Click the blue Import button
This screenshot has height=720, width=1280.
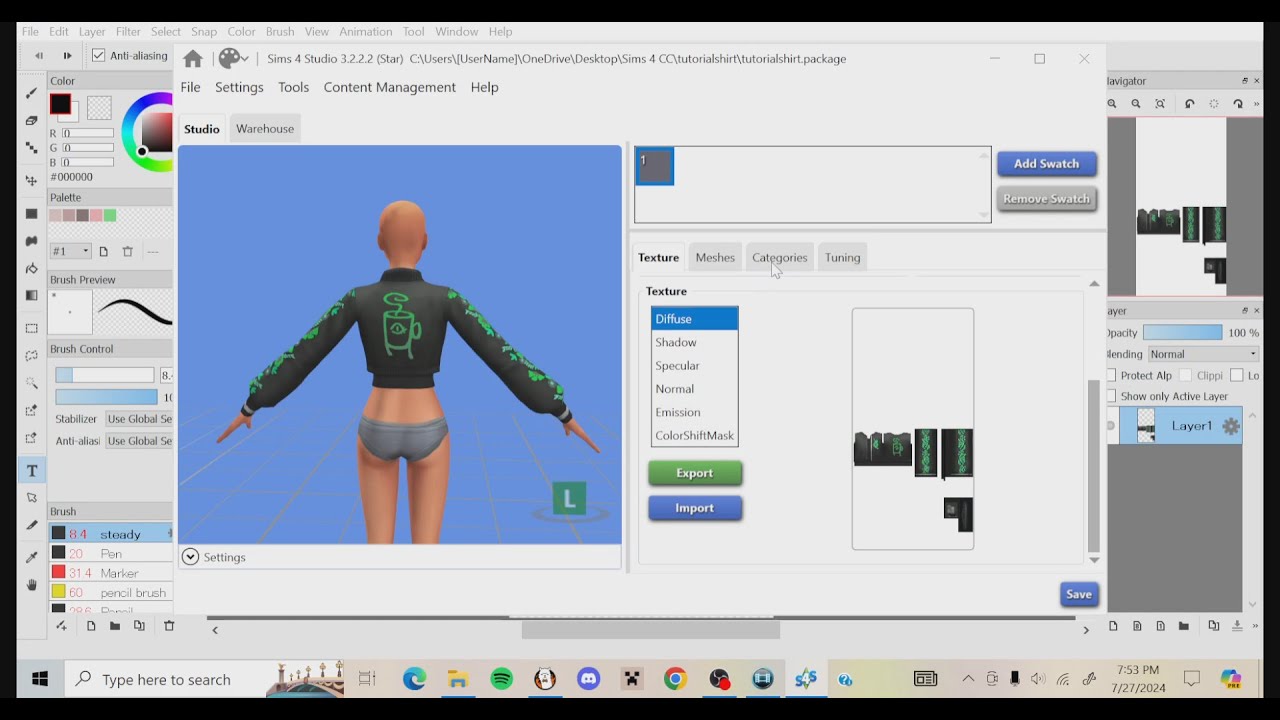coord(695,508)
